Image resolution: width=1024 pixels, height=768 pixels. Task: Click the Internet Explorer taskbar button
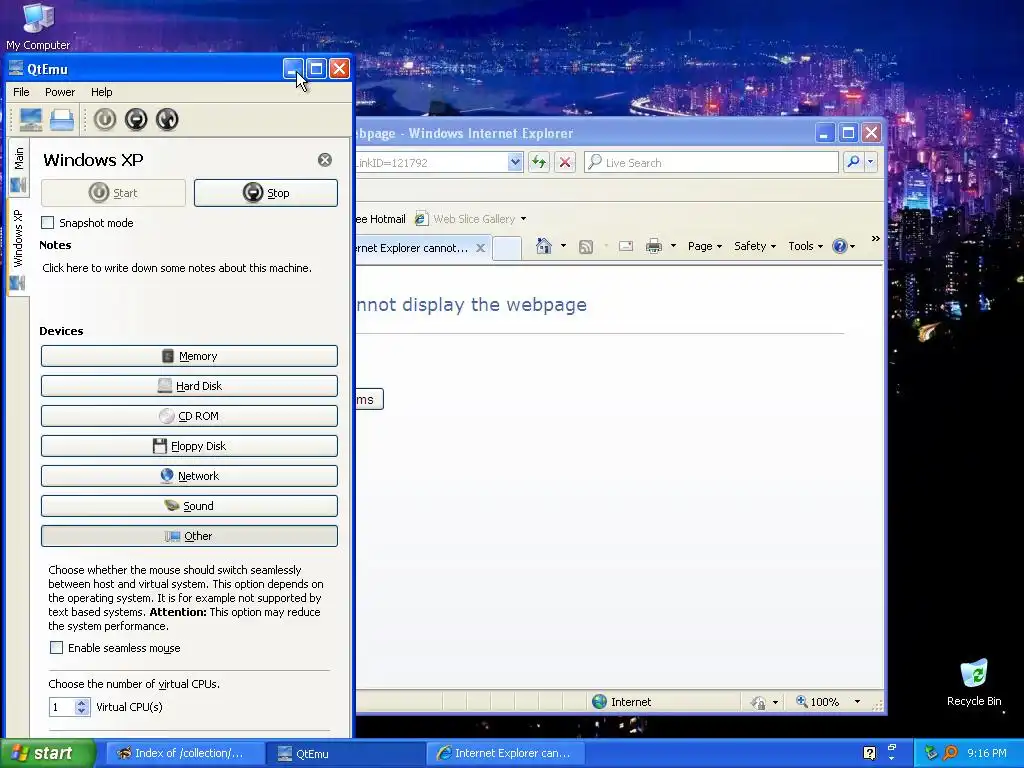505,754
